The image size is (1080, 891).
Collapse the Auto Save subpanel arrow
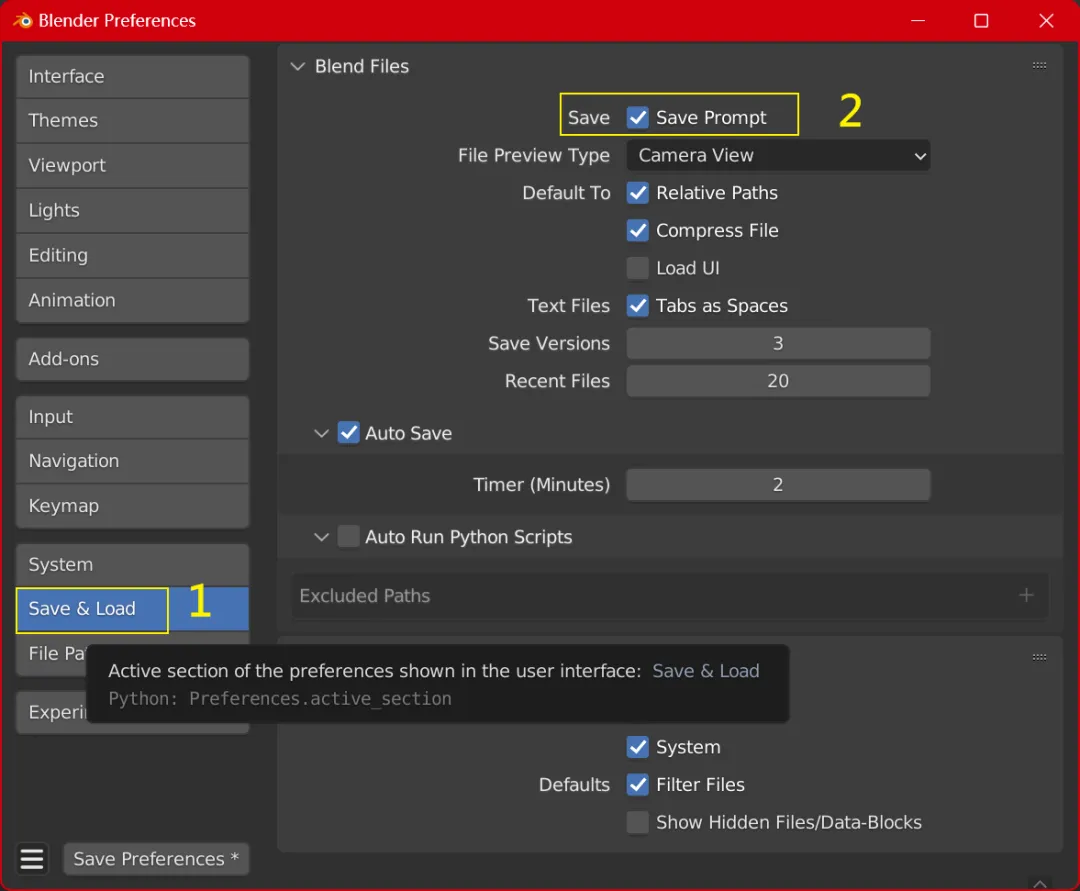coord(321,433)
